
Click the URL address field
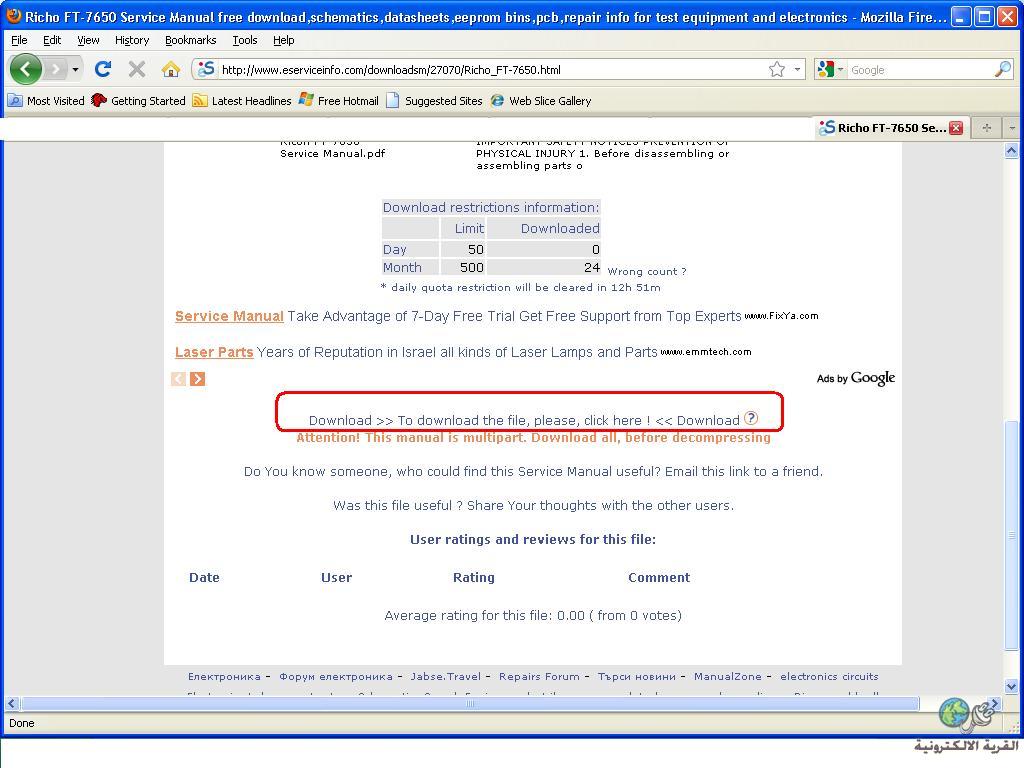[x=491, y=70]
